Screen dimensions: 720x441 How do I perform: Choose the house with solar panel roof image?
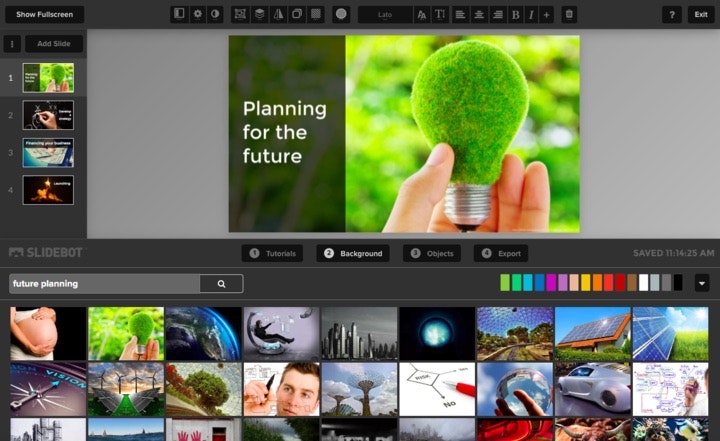[593, 334]
